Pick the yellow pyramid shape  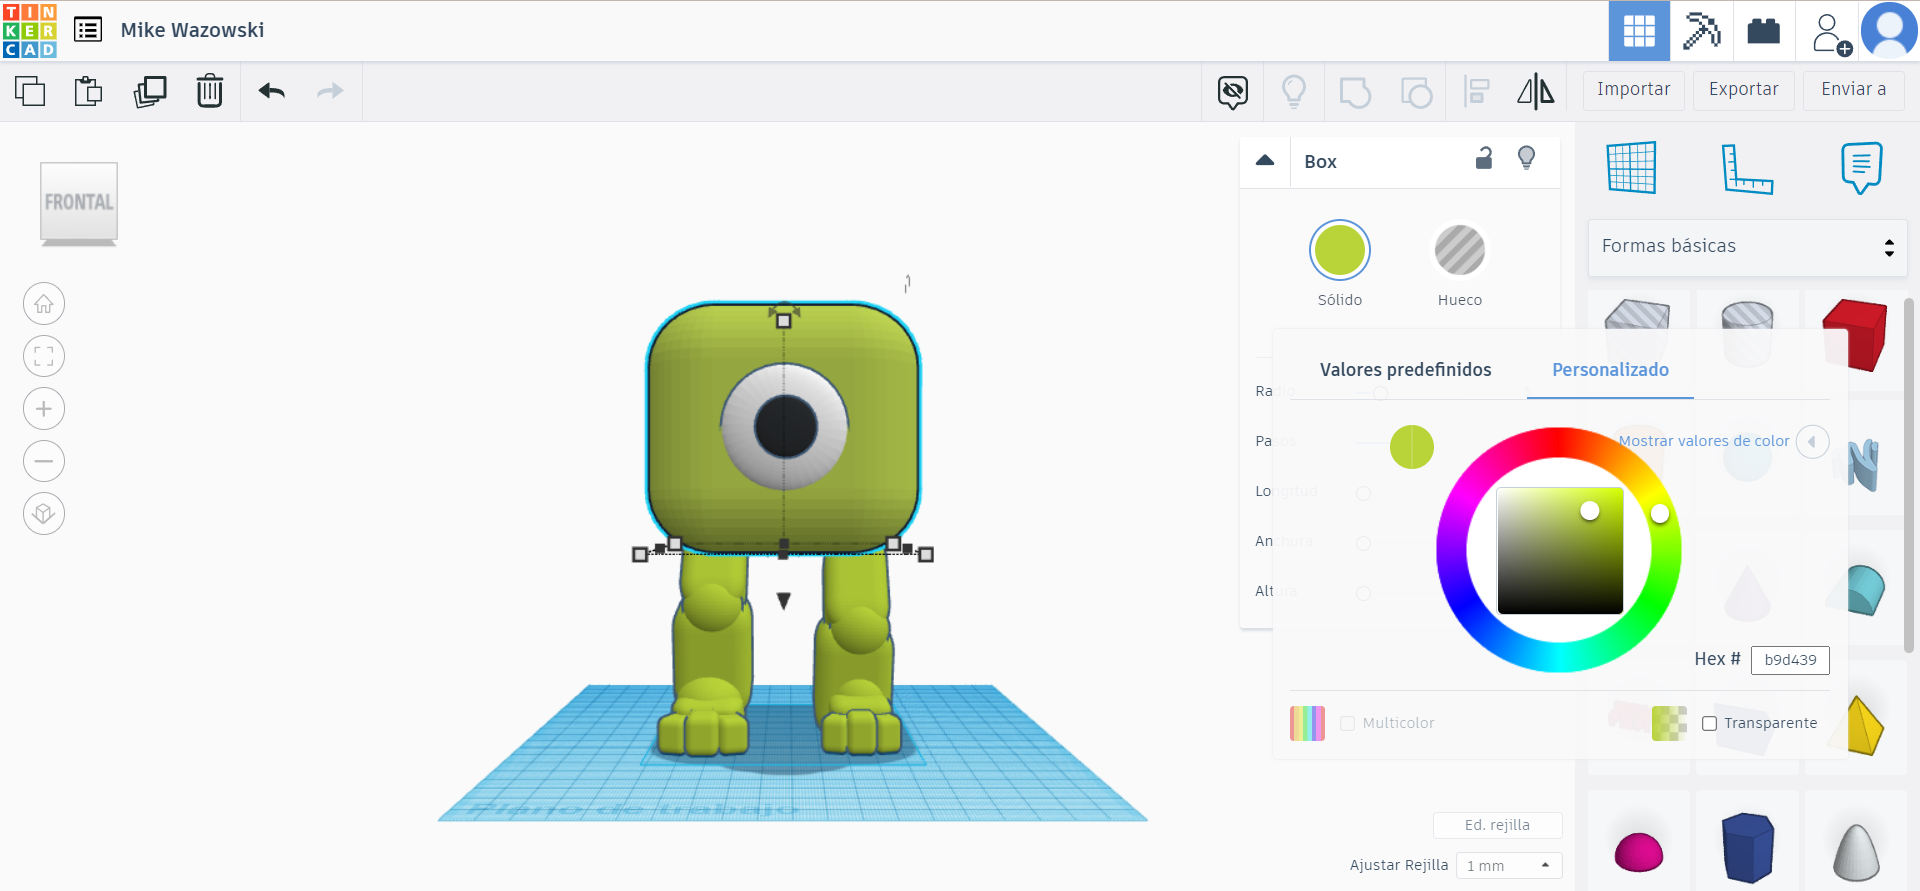click(1861, 726)
